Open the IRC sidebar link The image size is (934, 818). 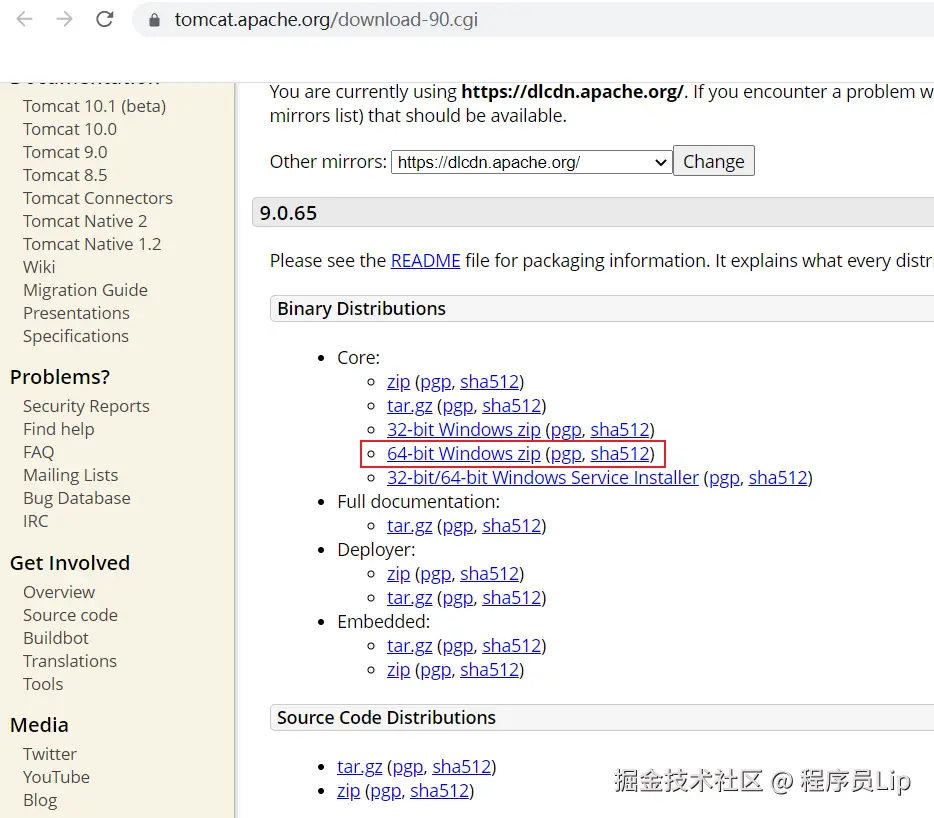[35, 521]
